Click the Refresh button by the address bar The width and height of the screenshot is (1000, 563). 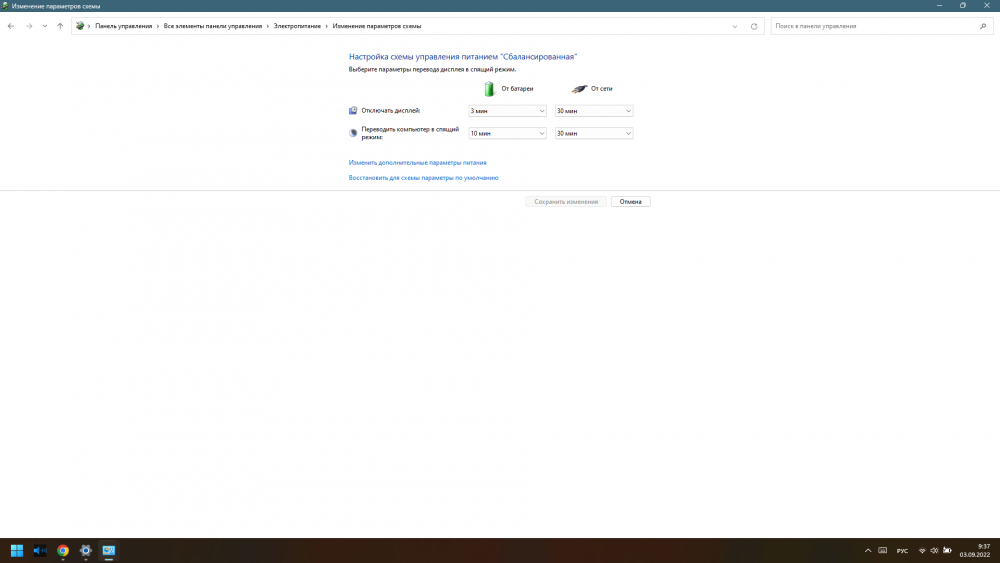[x=754, y=26]
